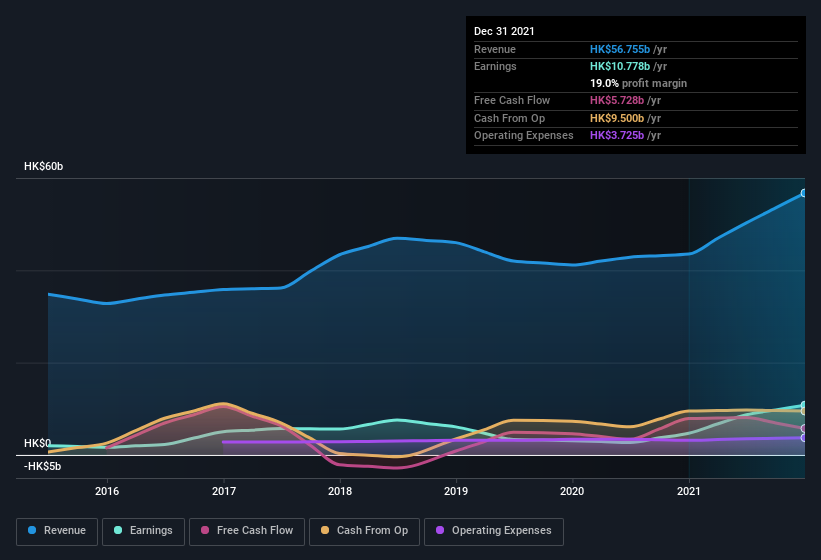Click the 2020 x-axis label

pos(572,491)
